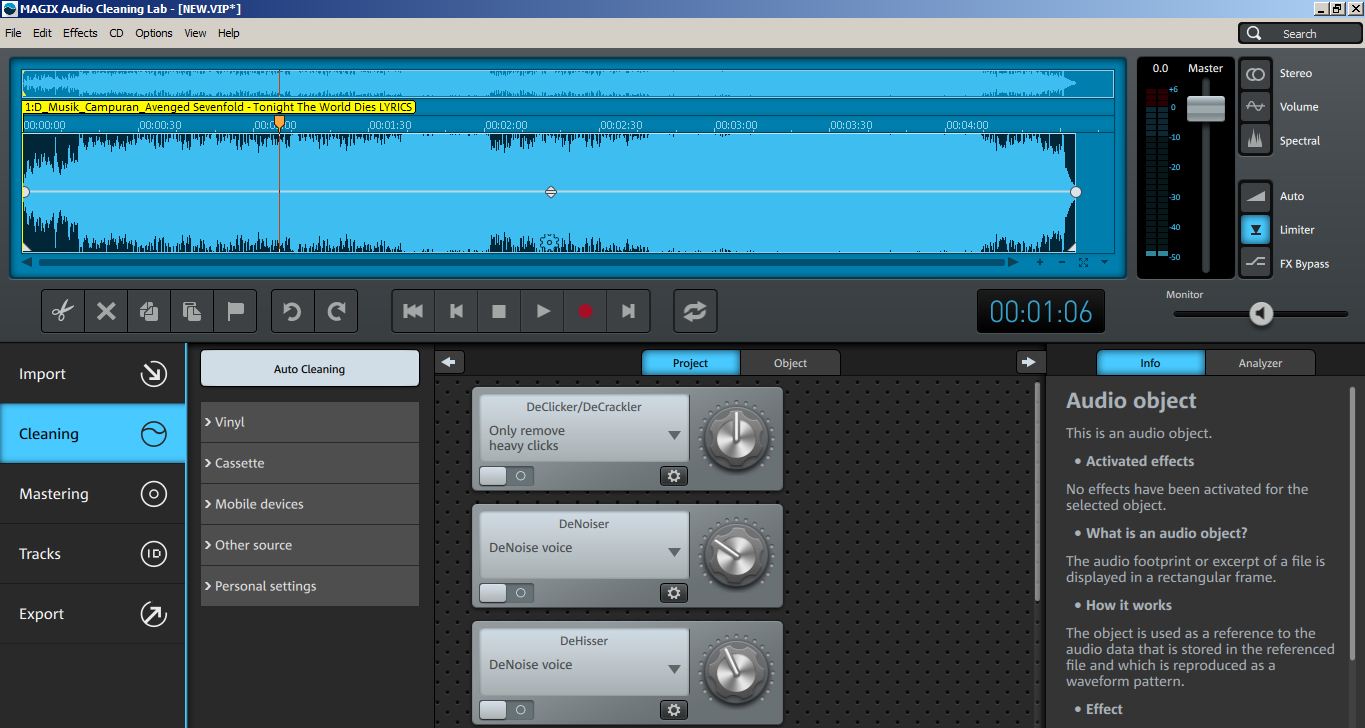Click the paste icon in toolbar
This screenshot has width=1365, height=728.
pos(192,311)
